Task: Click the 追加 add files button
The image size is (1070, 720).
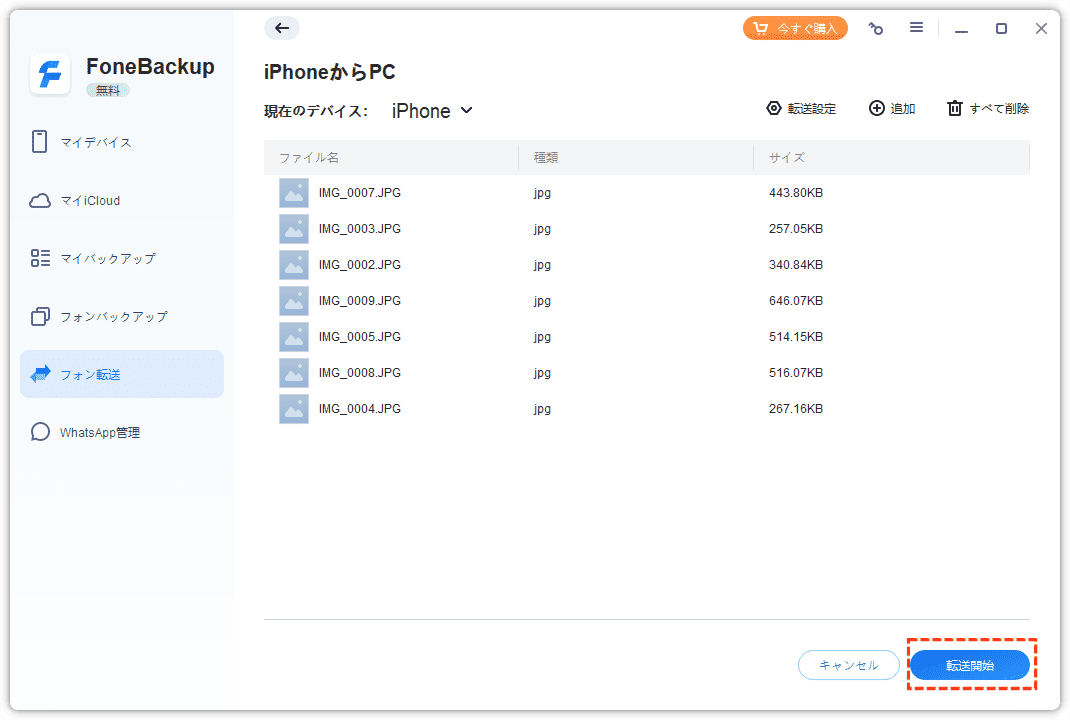Action: coord(892,109)
